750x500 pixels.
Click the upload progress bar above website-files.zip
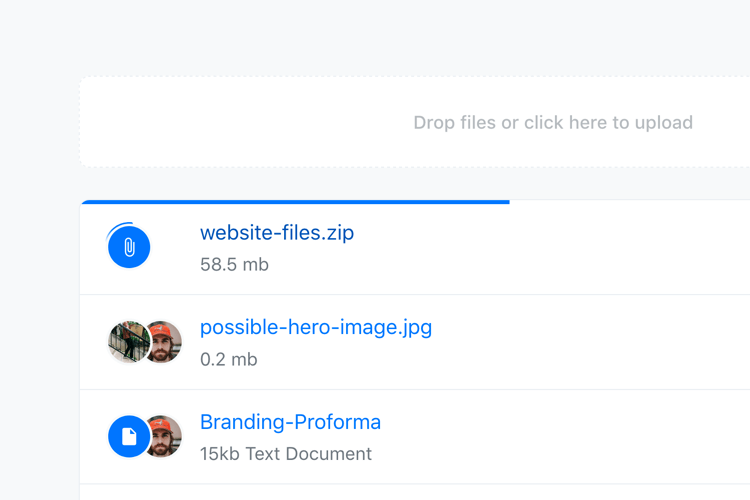pos(295,202)
